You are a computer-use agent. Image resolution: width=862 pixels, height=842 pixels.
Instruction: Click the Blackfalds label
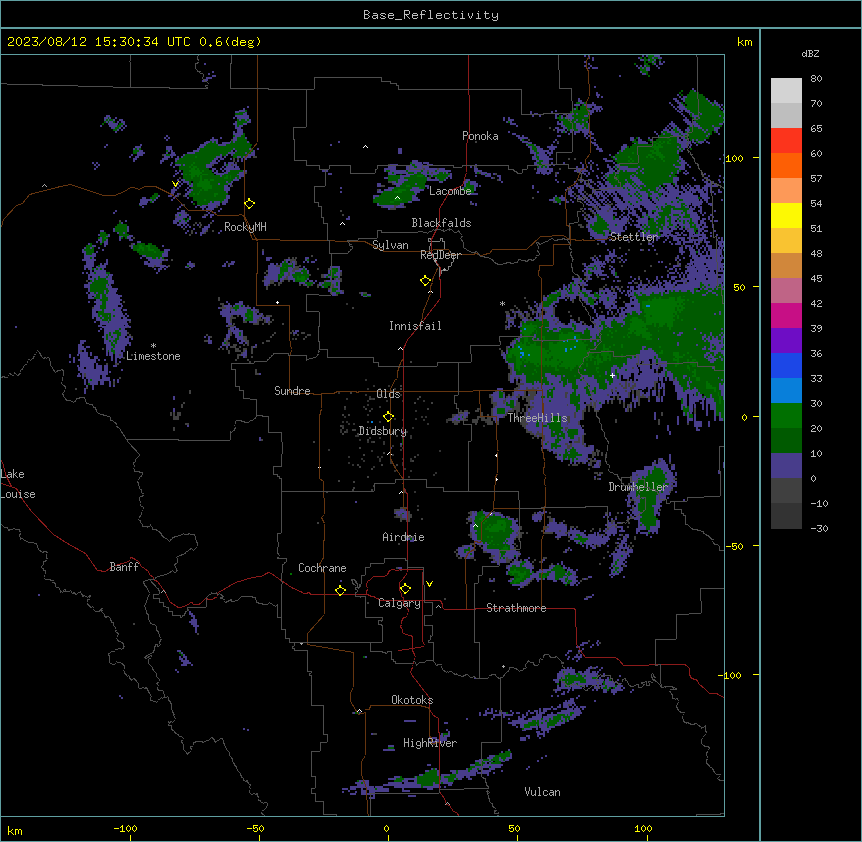[441, 223]
